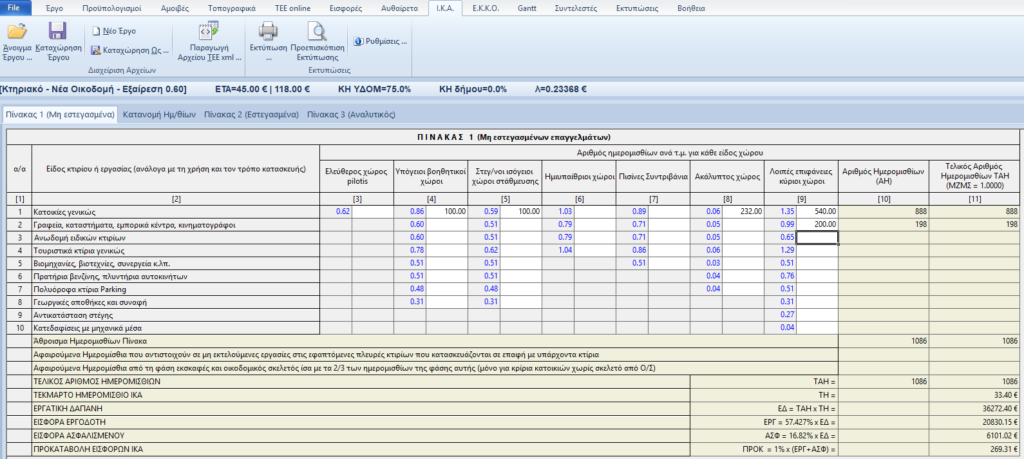Open Προεπισκόπηση Εκτύπωσης print preview
The width and height of the screenshot is (1024, 459).
(x=316, y=32)
